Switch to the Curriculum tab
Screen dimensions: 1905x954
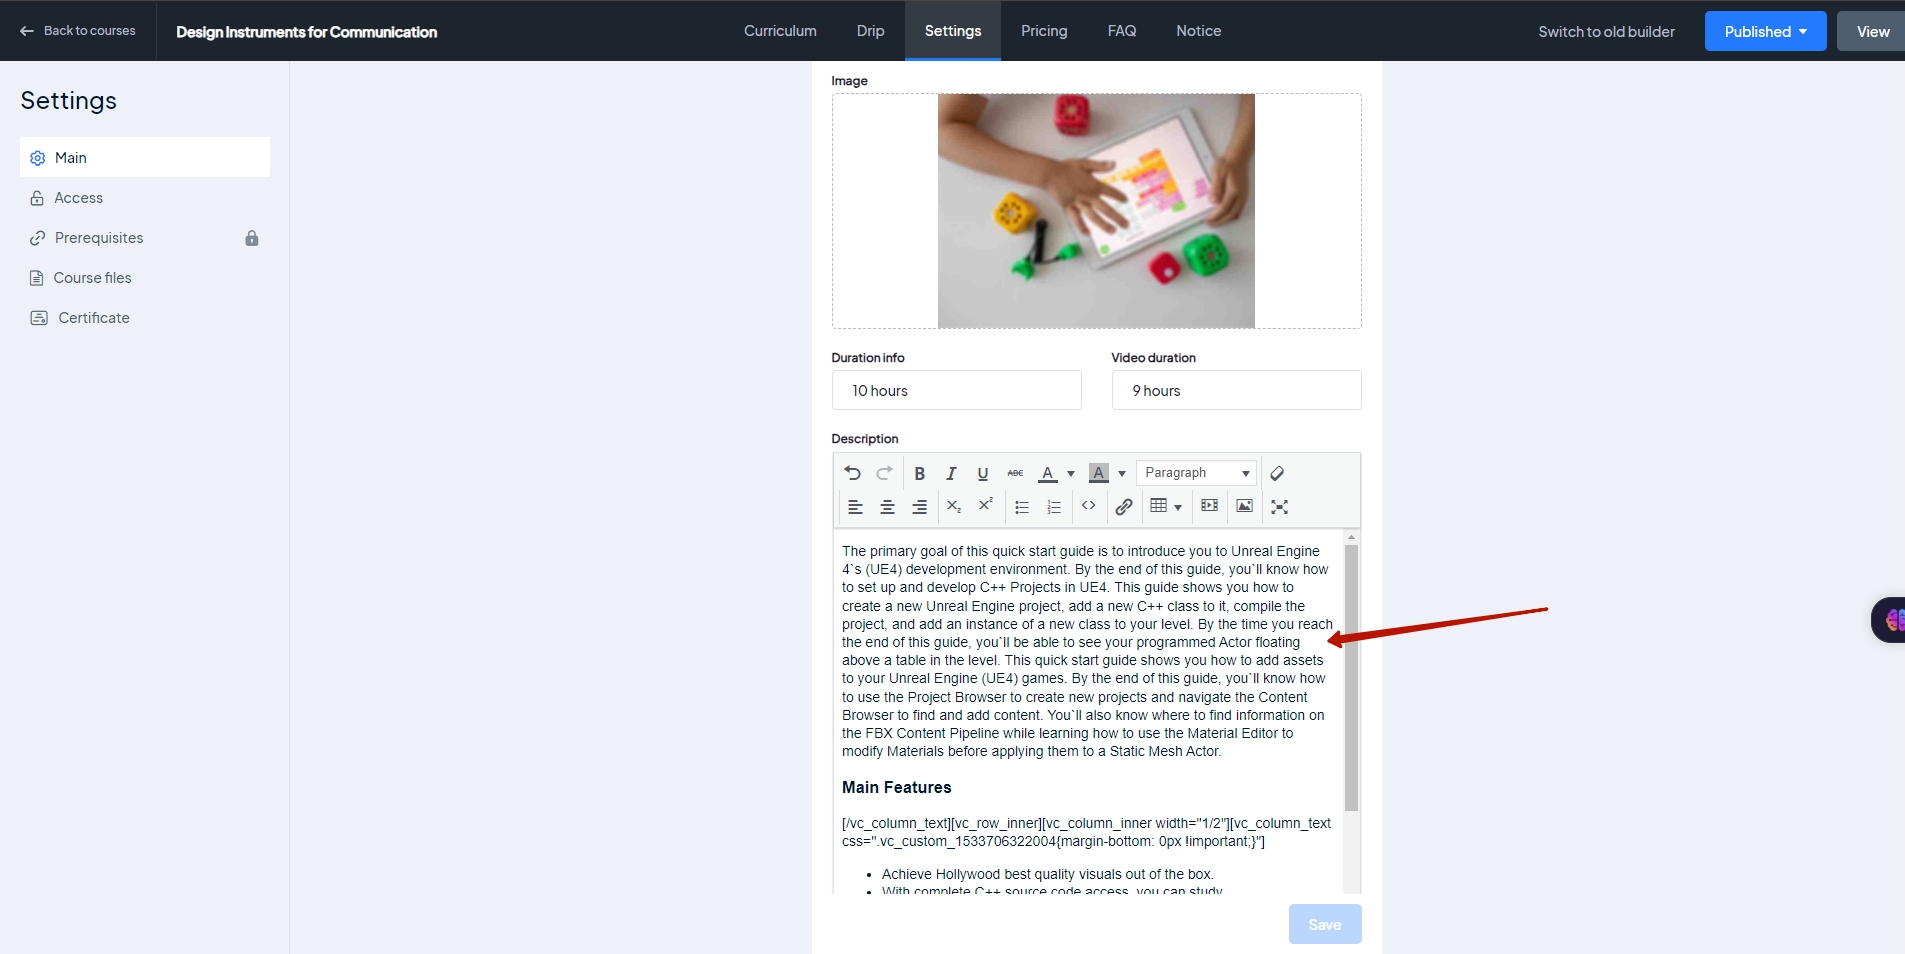[x=780, y=31]
